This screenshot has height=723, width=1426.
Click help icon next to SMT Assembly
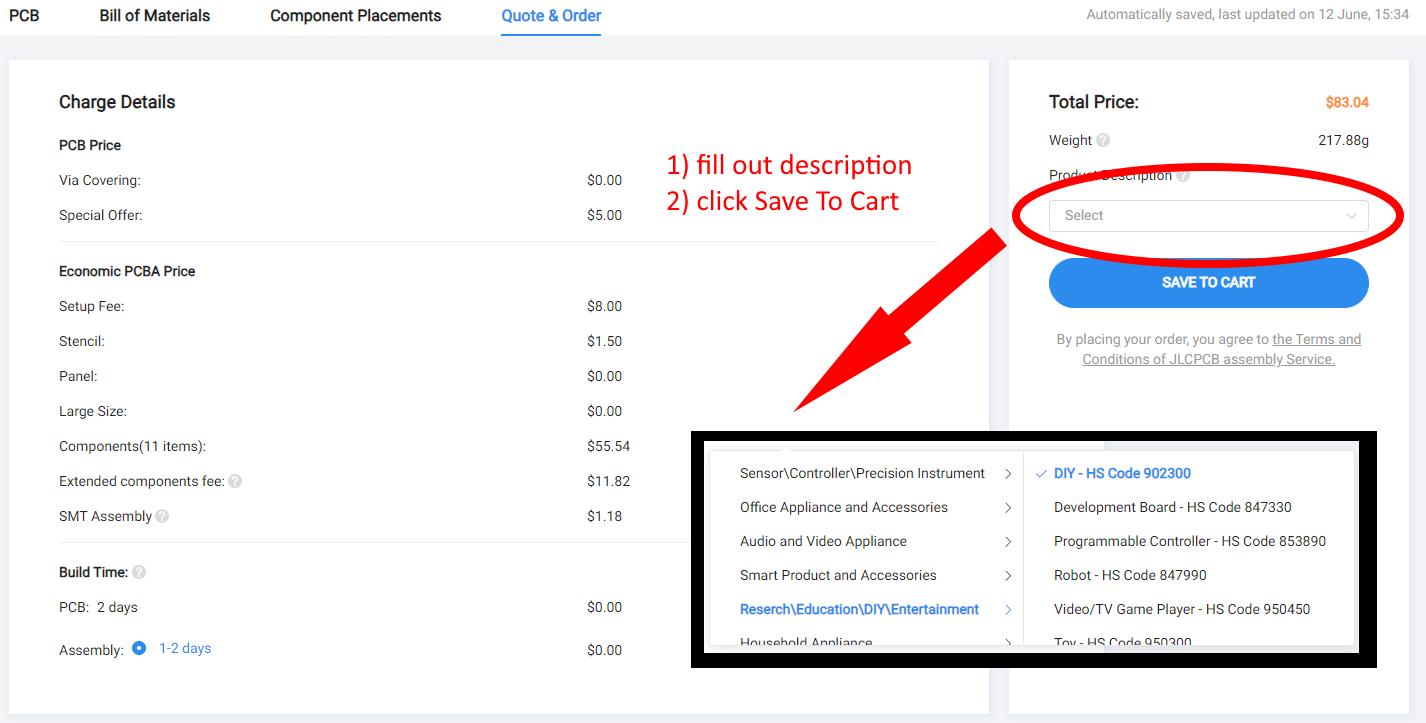(162, 517)
